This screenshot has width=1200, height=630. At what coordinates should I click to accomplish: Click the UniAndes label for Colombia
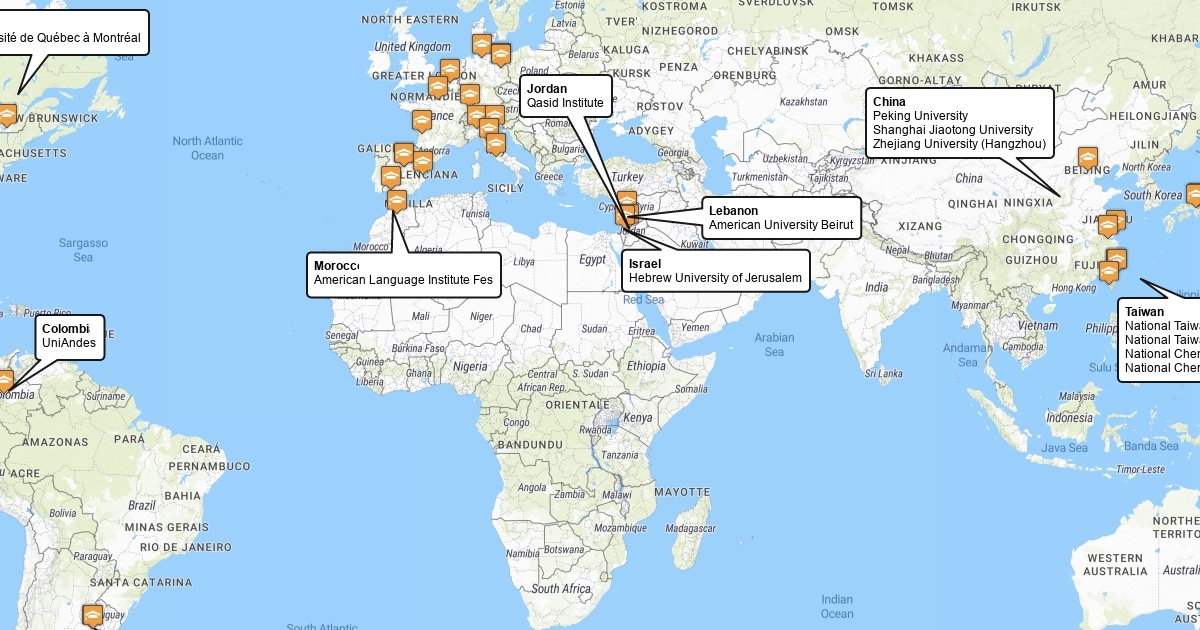69,343
